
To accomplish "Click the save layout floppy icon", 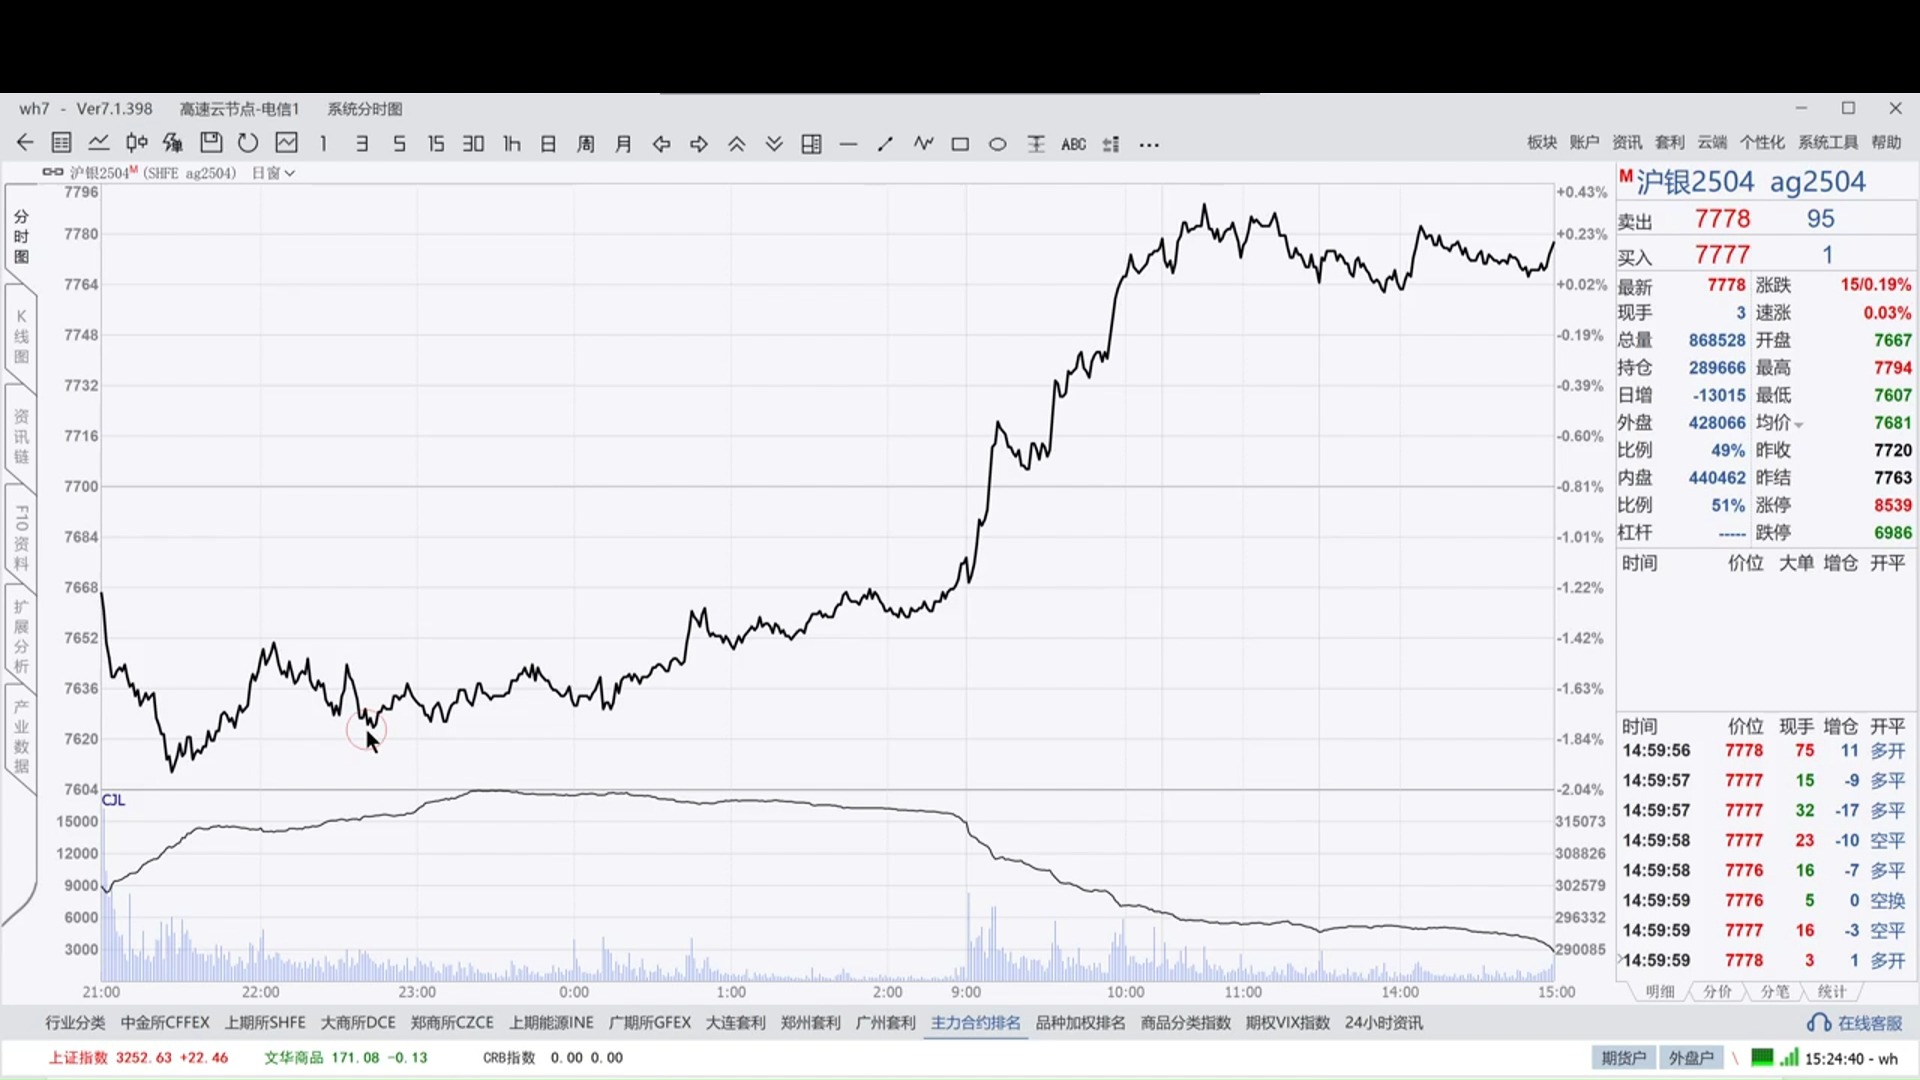I will (x=211, y=143).
